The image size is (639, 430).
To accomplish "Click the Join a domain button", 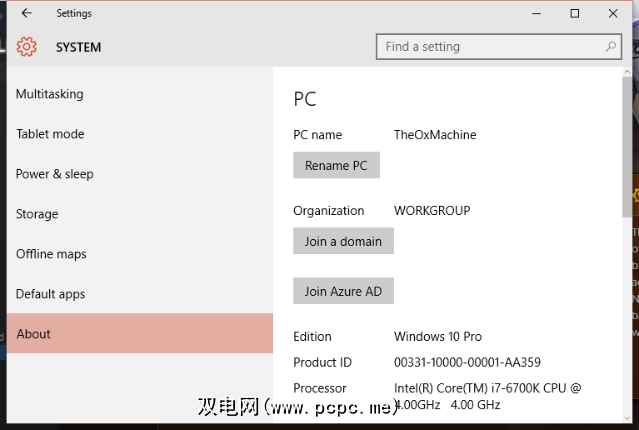I will pos(343,241).
